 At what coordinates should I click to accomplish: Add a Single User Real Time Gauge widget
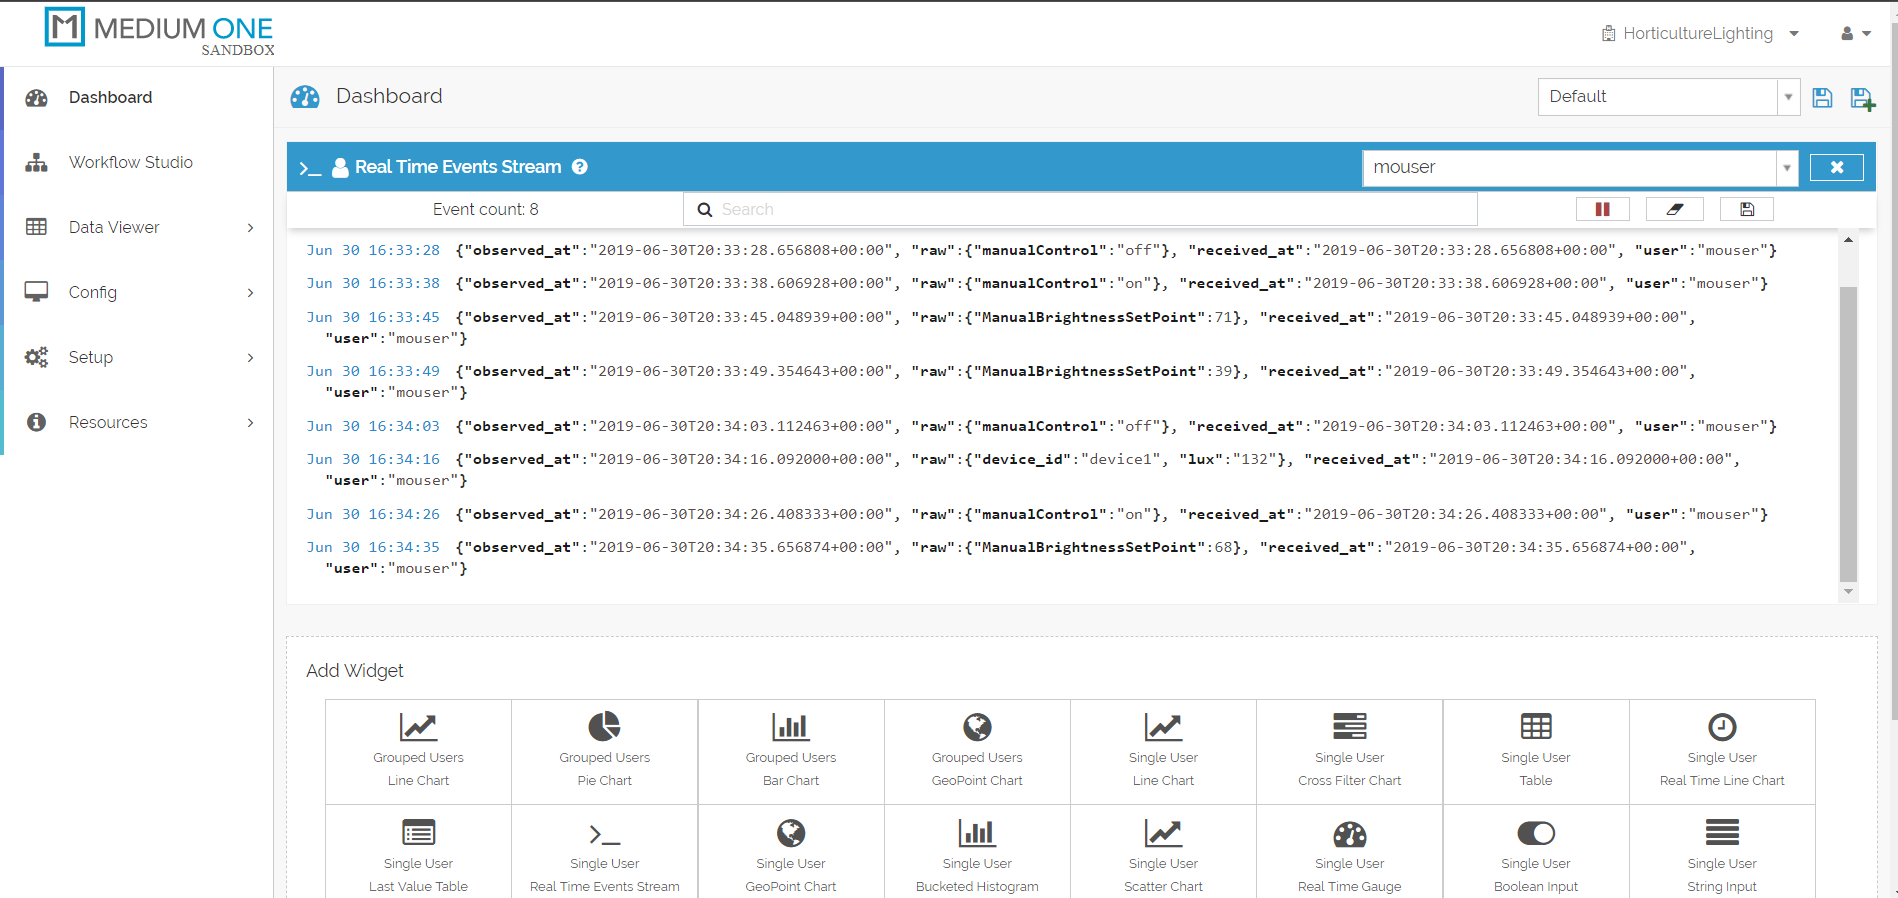coord(1349,857)
